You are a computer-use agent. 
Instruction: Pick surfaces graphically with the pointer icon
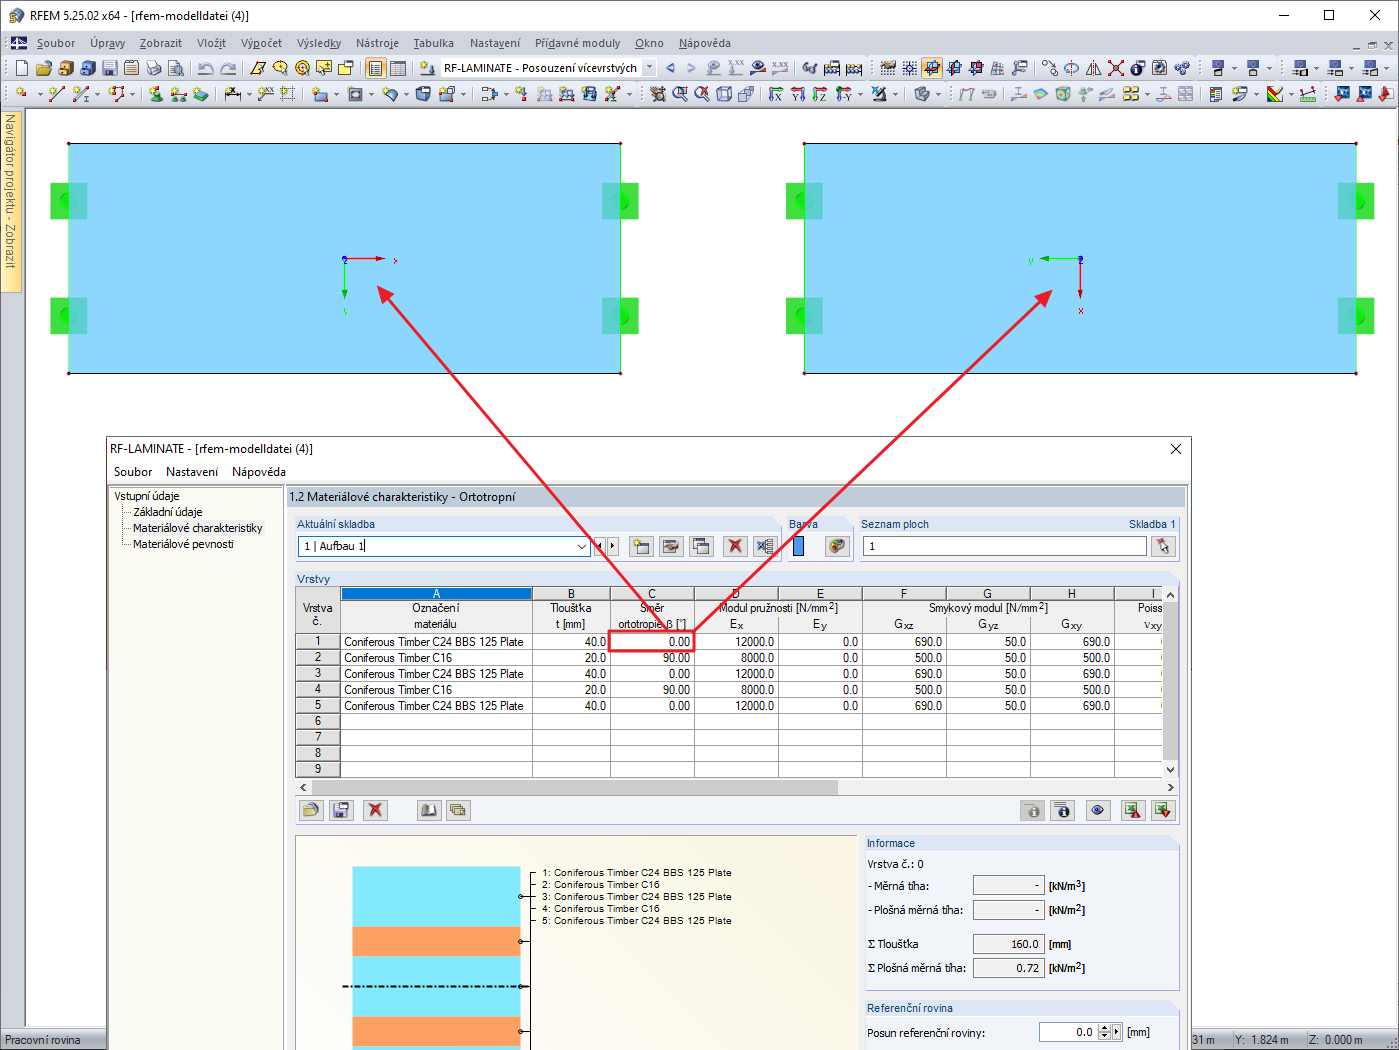coord(1162,546)
